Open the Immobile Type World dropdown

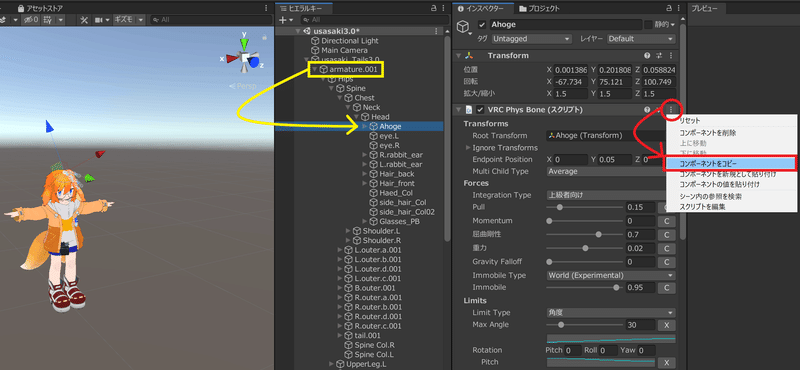[x=611, y=276]
